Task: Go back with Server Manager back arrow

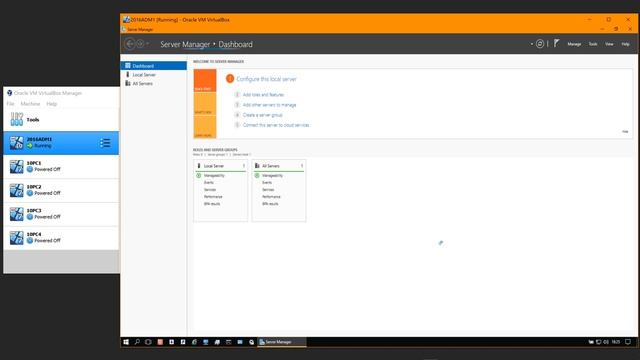Action: coord(130,44)
